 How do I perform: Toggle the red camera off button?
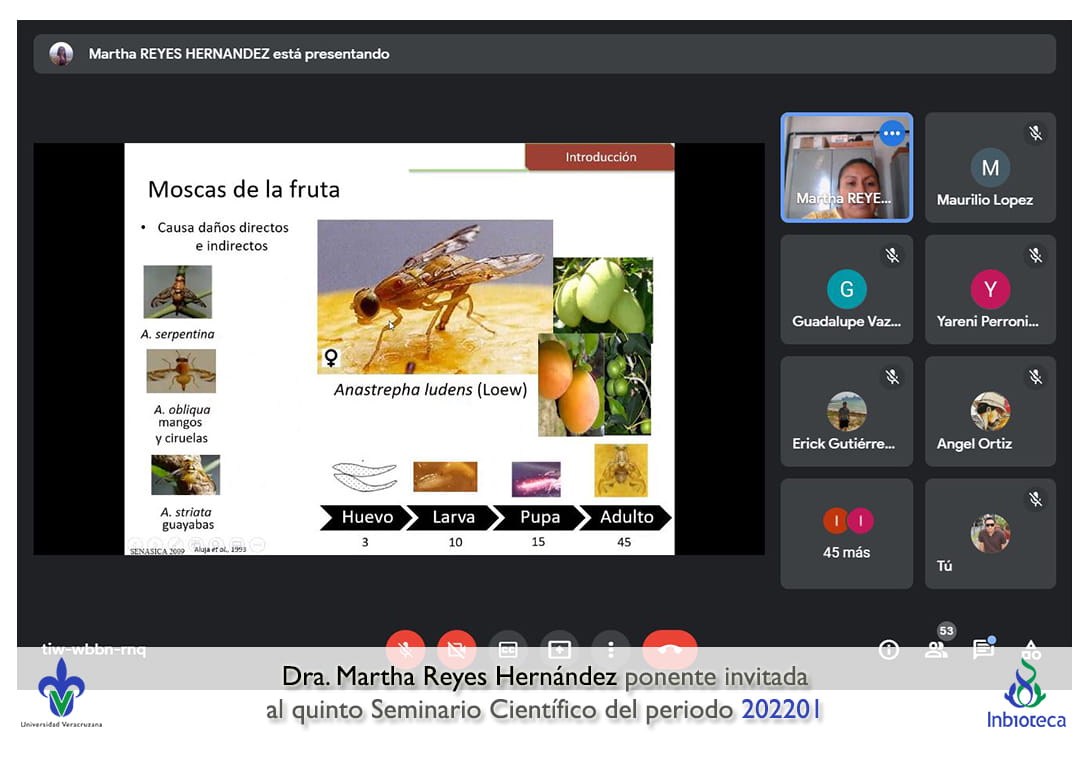(x=456, y=649)
